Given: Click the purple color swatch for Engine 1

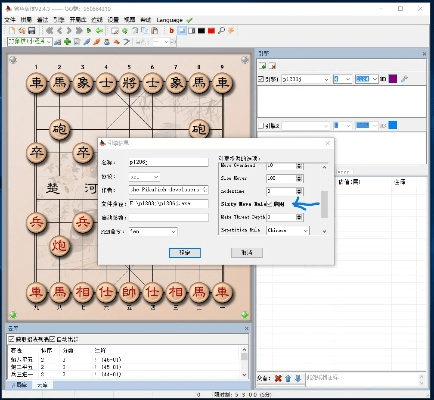Looking at the screenshot, I should click(x=393, y=79).
